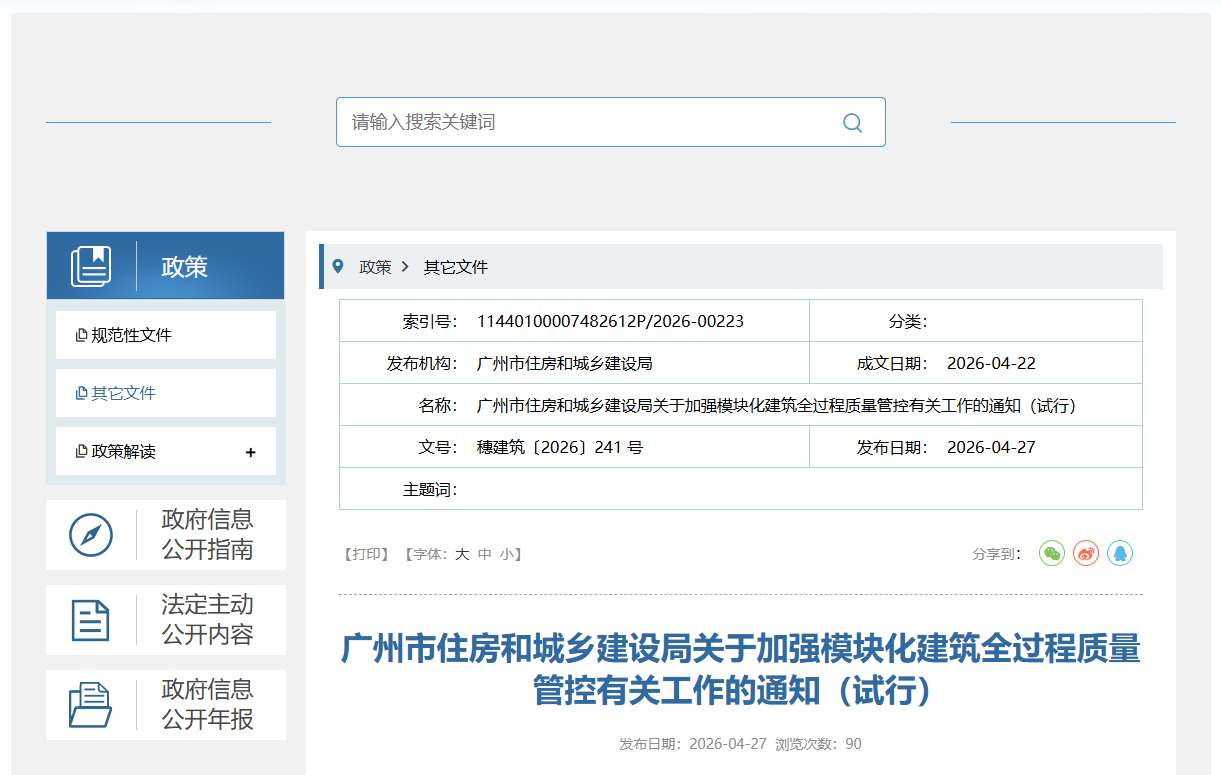Open the 其它文件 sidebar item
The height and width of the screenshot is (775, 1221).
click(123, 394)
